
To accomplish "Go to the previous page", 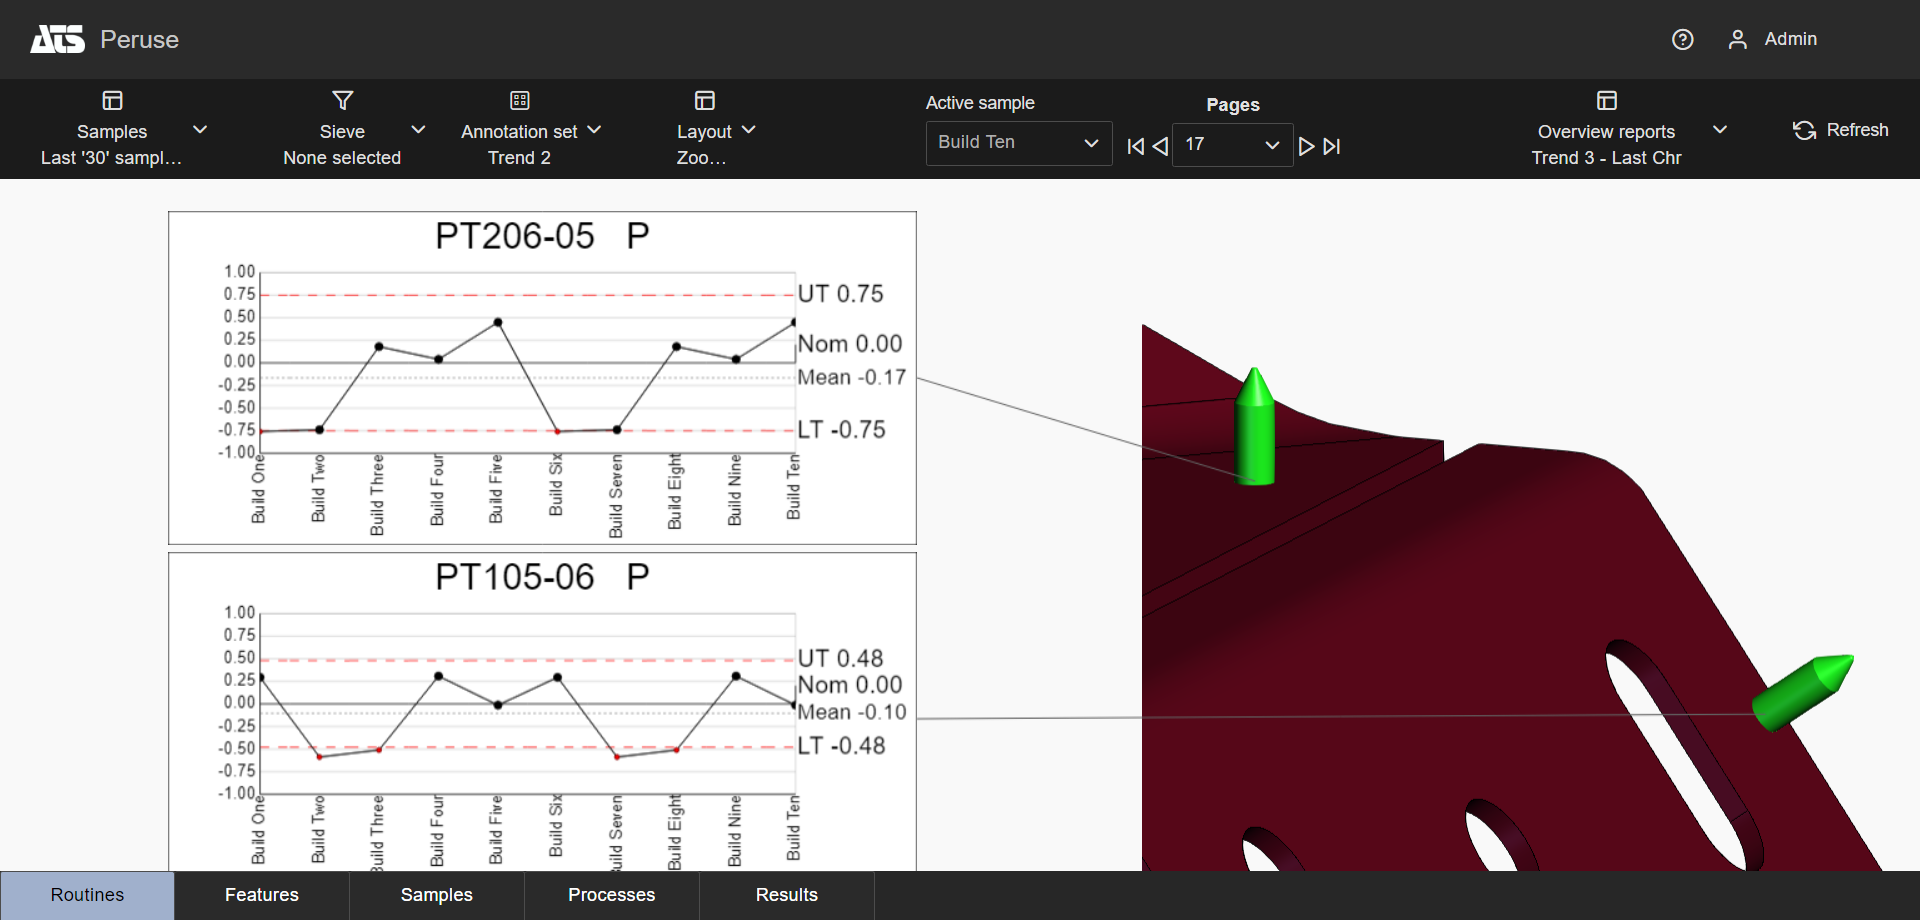I will point(1160,146).
